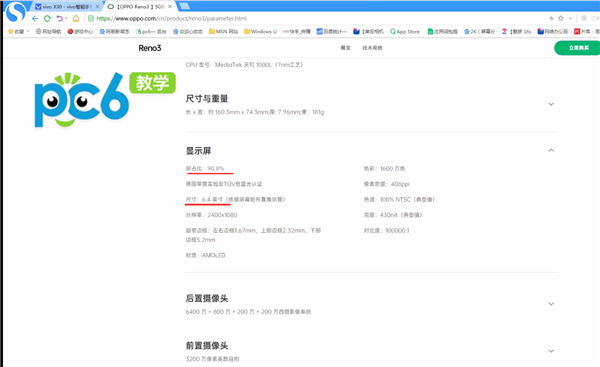Click the green security shield in address bar
Screen dimensions: 600x367
coord(91,18)
